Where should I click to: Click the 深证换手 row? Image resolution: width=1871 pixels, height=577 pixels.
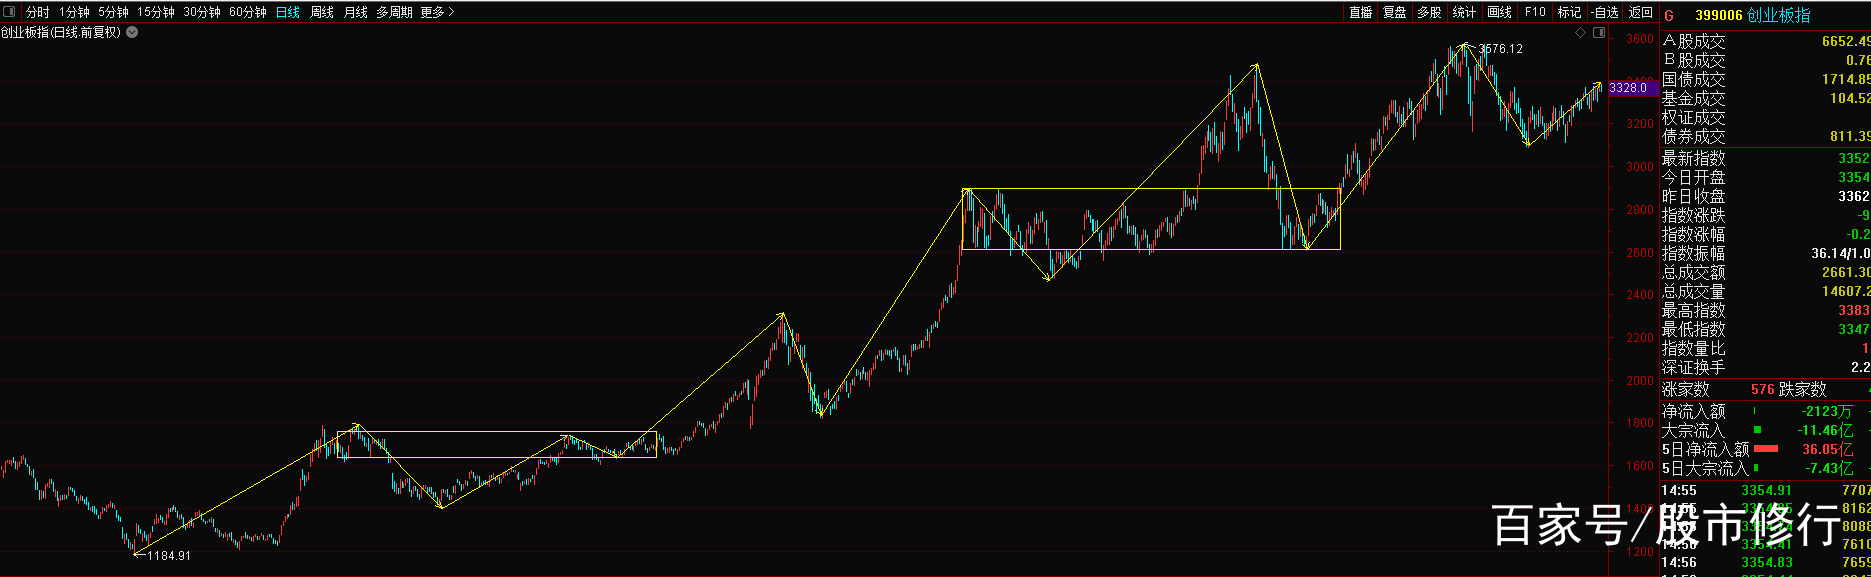tap(1766, 367)
